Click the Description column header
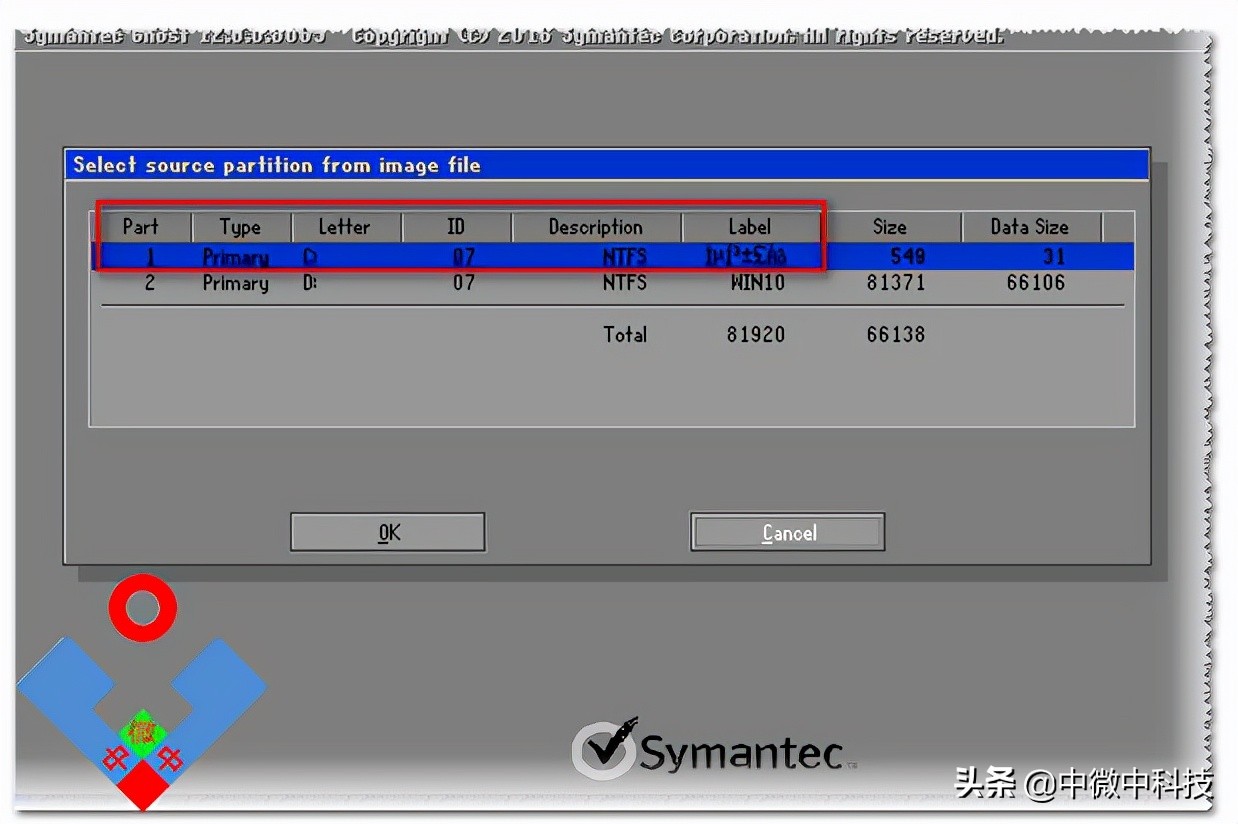The height and width of the screenshot is (824, 1238). (595, 227)
